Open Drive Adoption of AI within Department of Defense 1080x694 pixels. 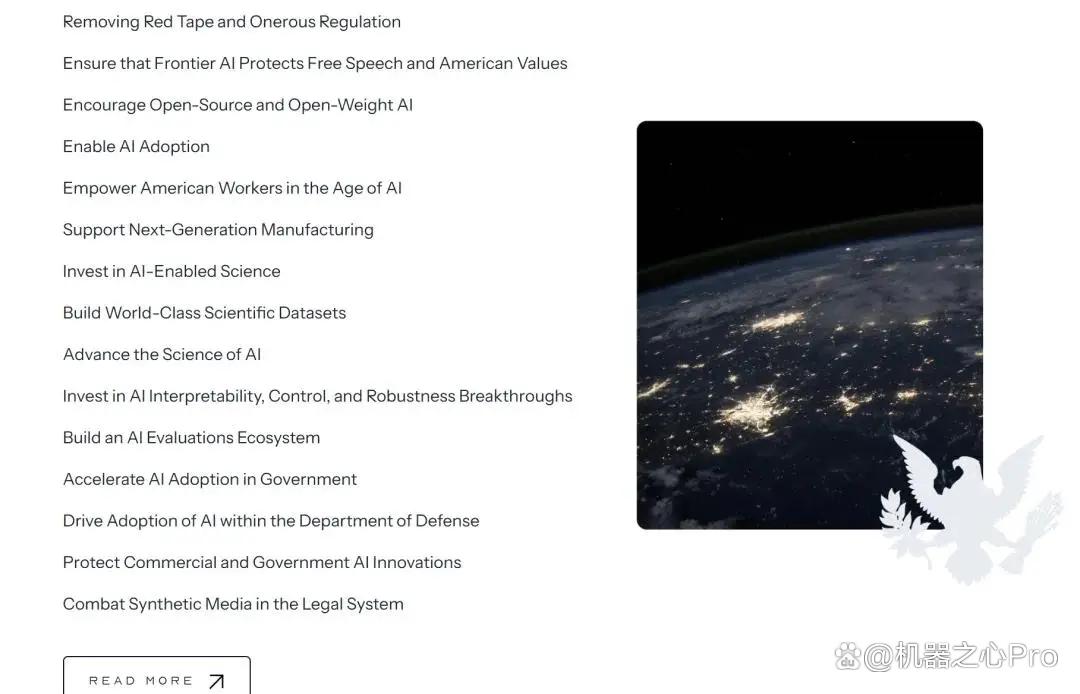click(x=271, y=521)
